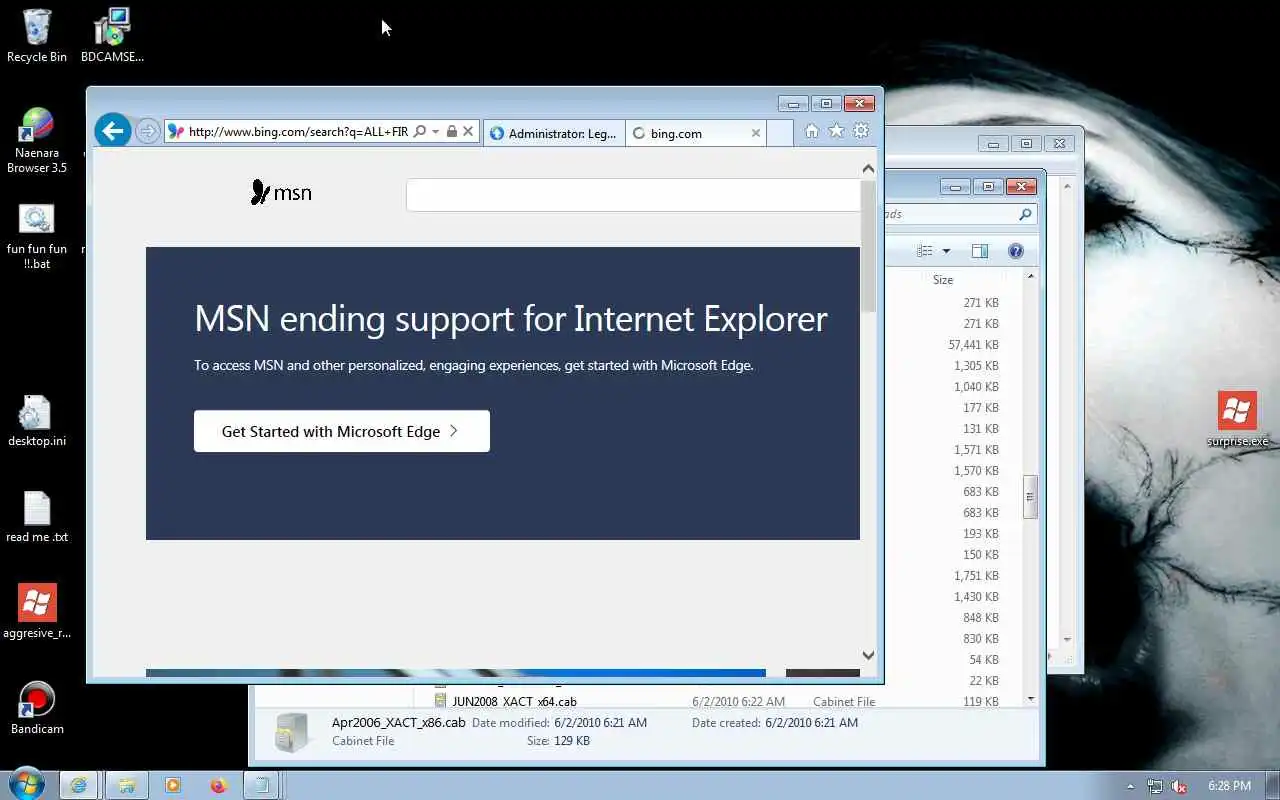Click the Explorer search box magnifier icon
This screenshot has width=1280, height=800.
[1025, 214]
